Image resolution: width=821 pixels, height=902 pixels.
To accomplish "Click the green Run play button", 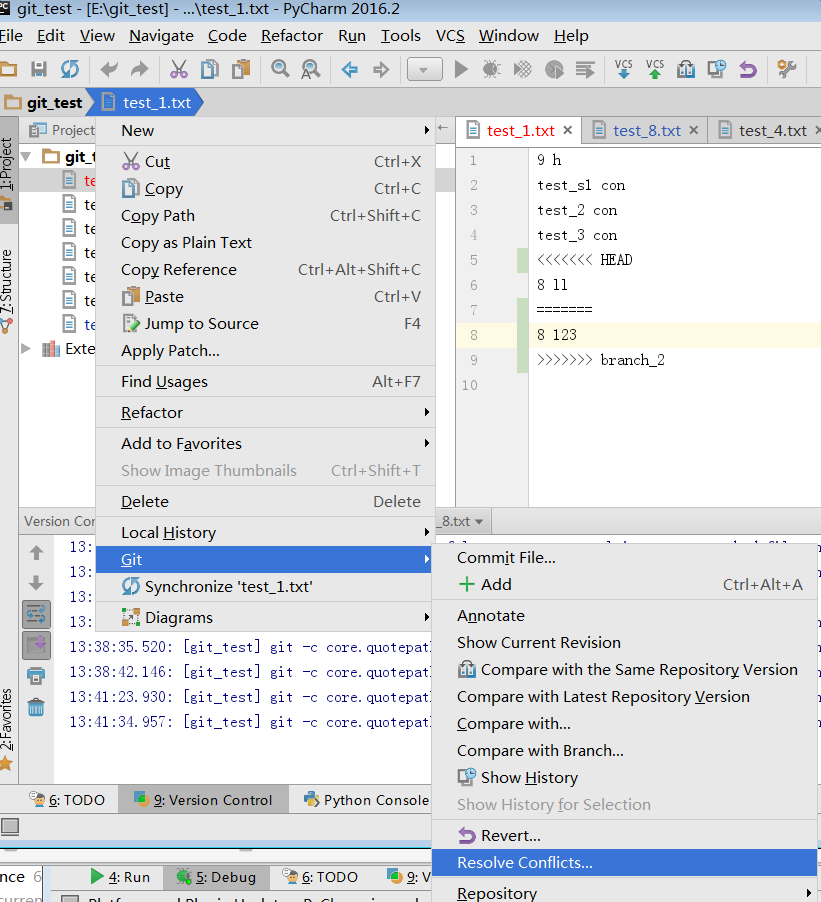I will tap(461, 70).
